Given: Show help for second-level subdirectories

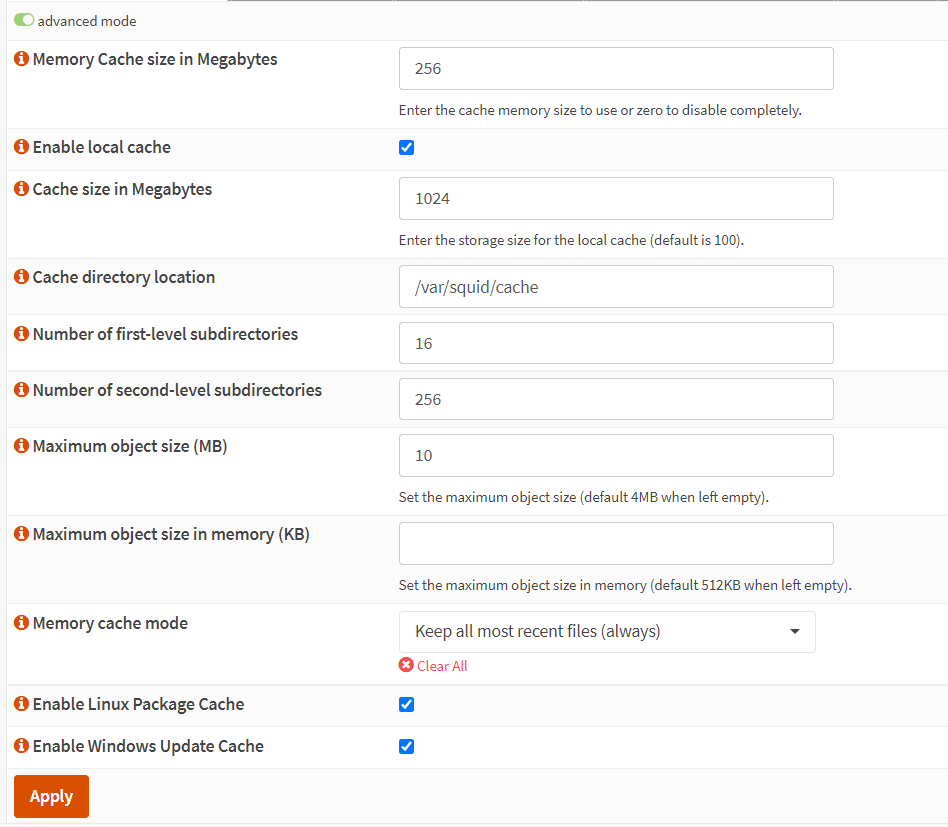Looking at the screenshot, I should [21, 391].
